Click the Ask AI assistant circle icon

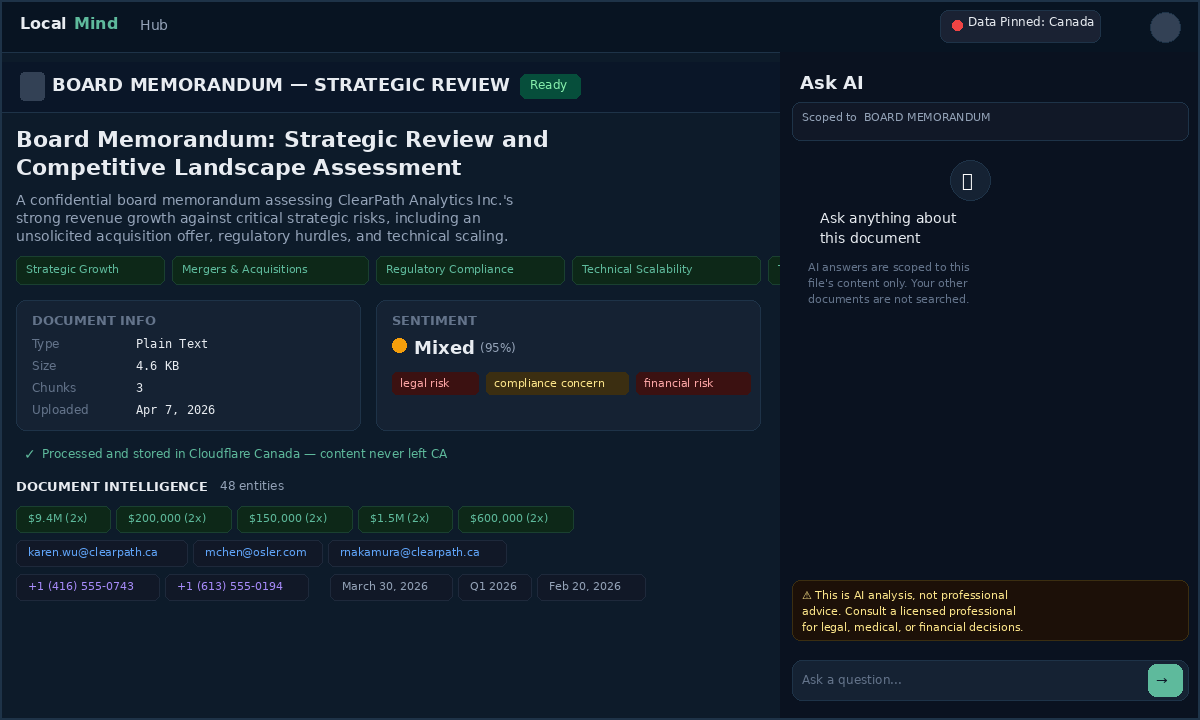pyautogui.click(x=970, y=181)
